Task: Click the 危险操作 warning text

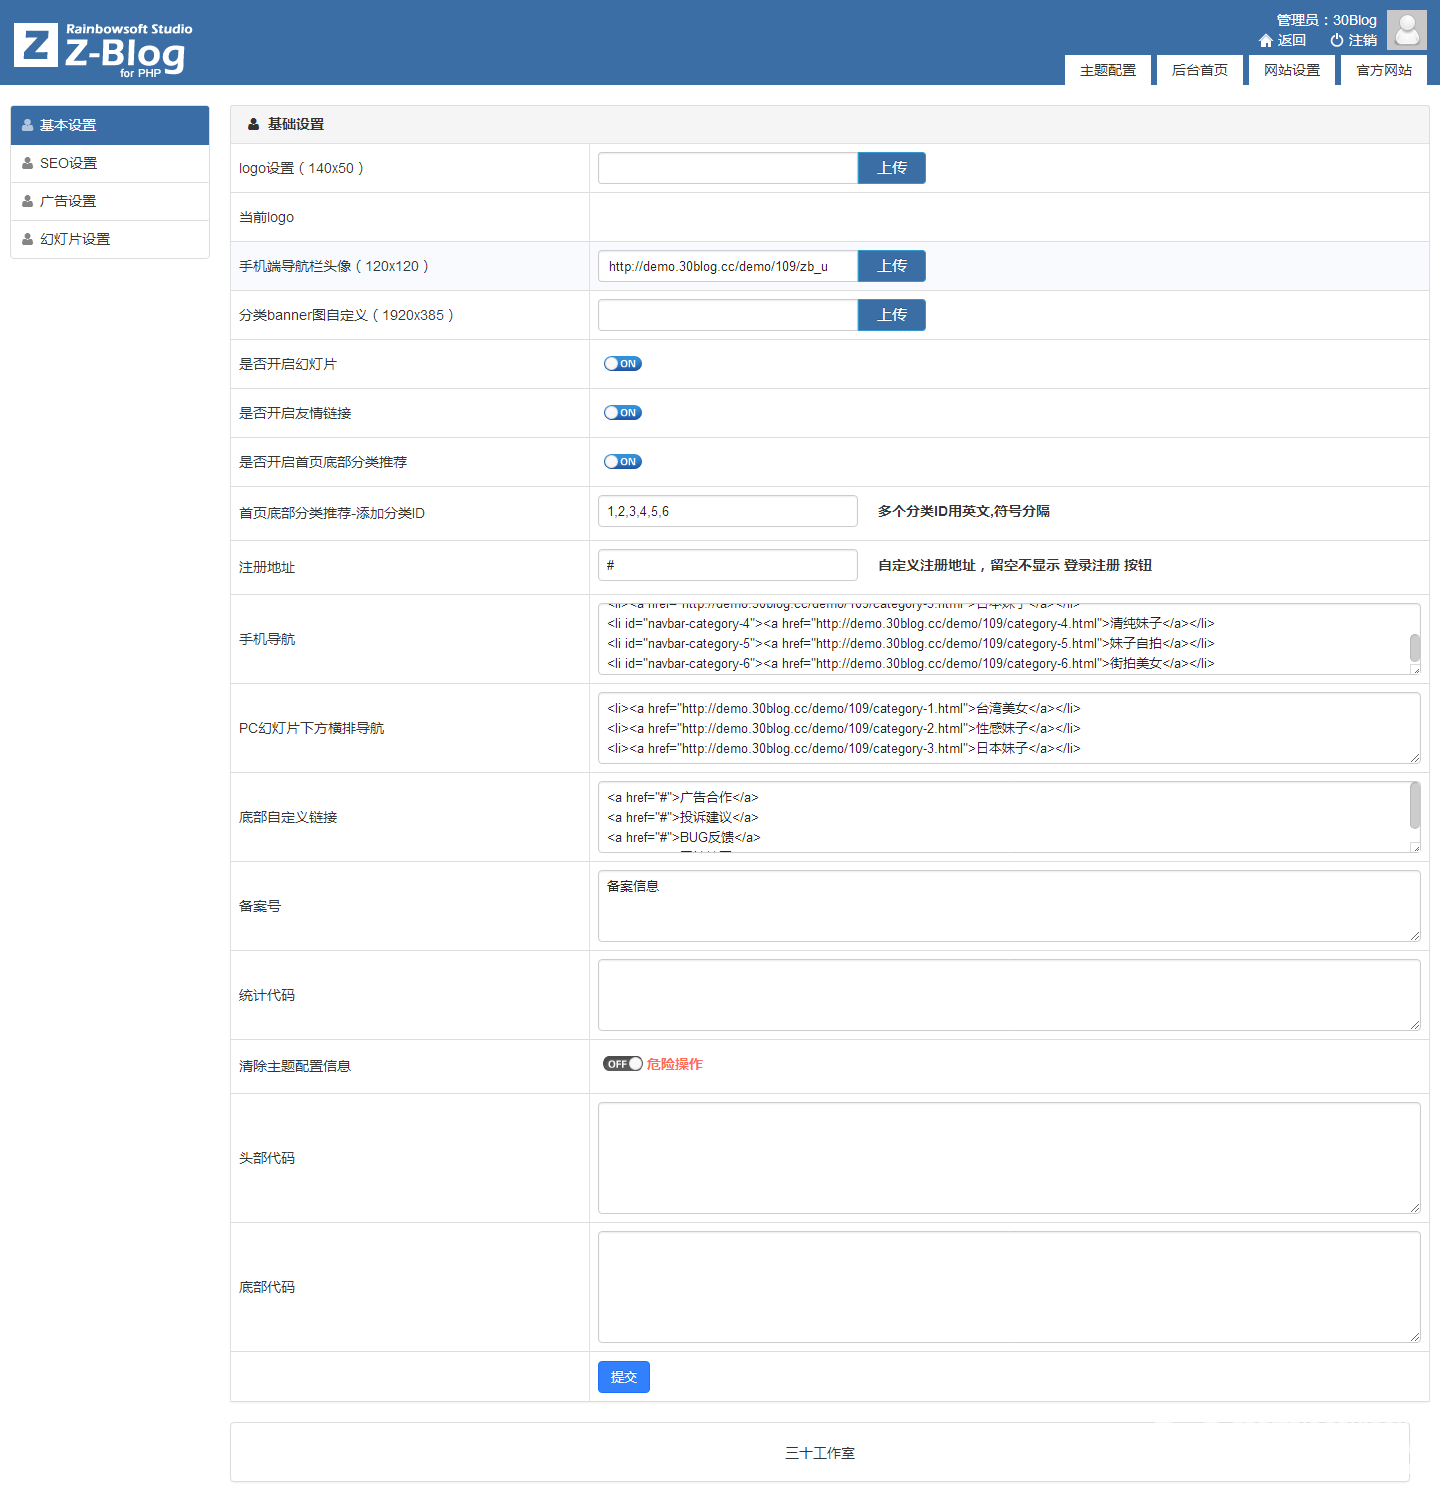Action: point(675,1064)
